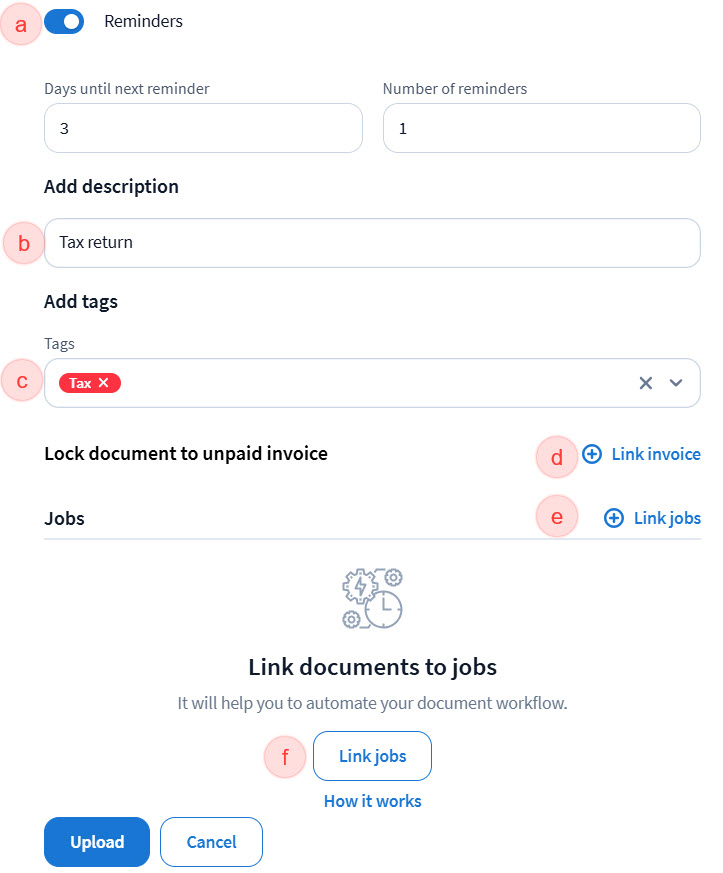Click the description field containing Tax return
The image size is (723, 873).
pyautogui.click(x=371, y=243)
